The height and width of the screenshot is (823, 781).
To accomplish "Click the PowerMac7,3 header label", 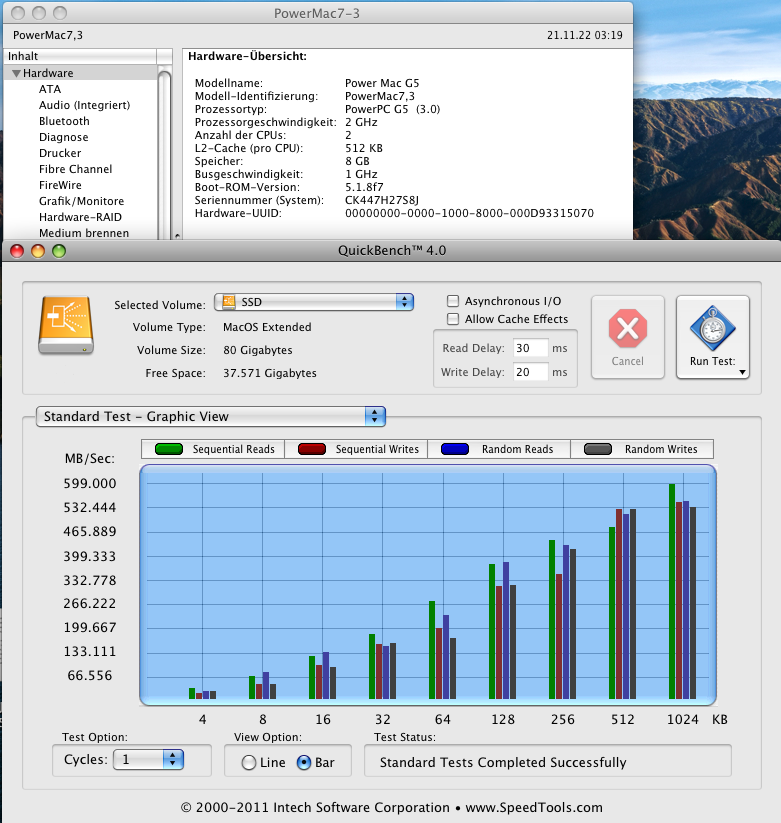I will [48, 35].
